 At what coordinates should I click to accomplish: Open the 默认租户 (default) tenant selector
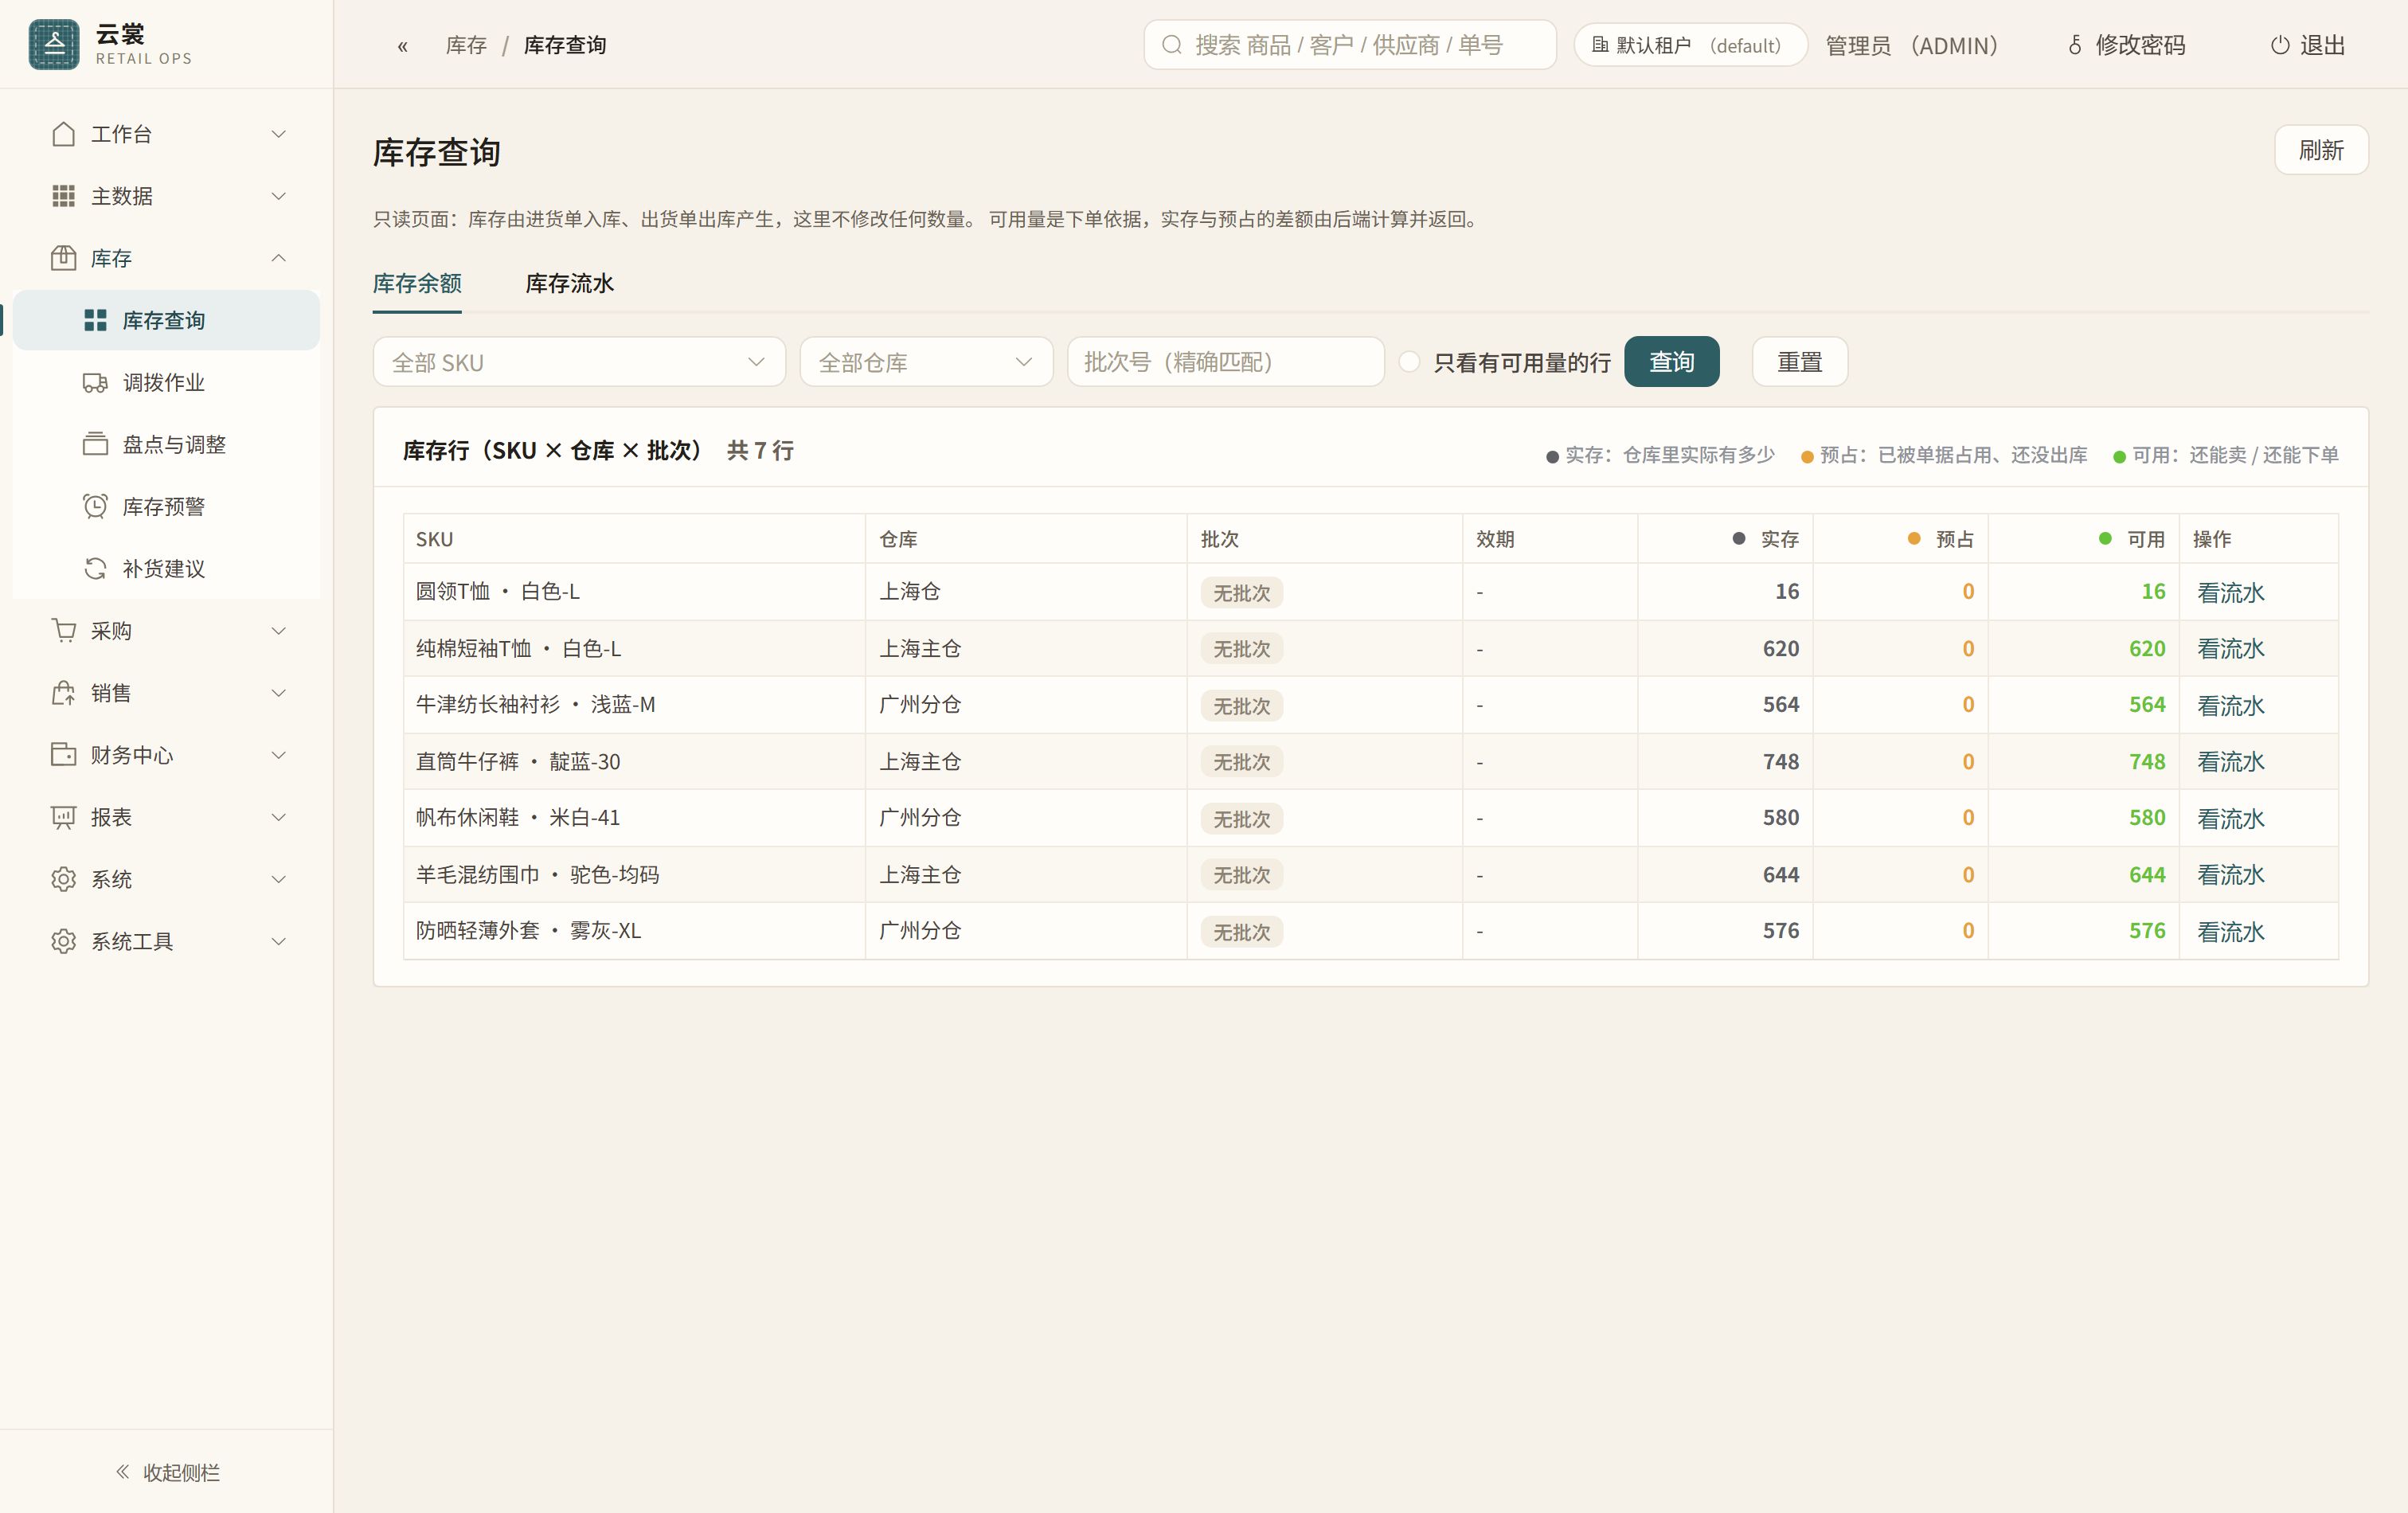click(x=1690, y=45)
